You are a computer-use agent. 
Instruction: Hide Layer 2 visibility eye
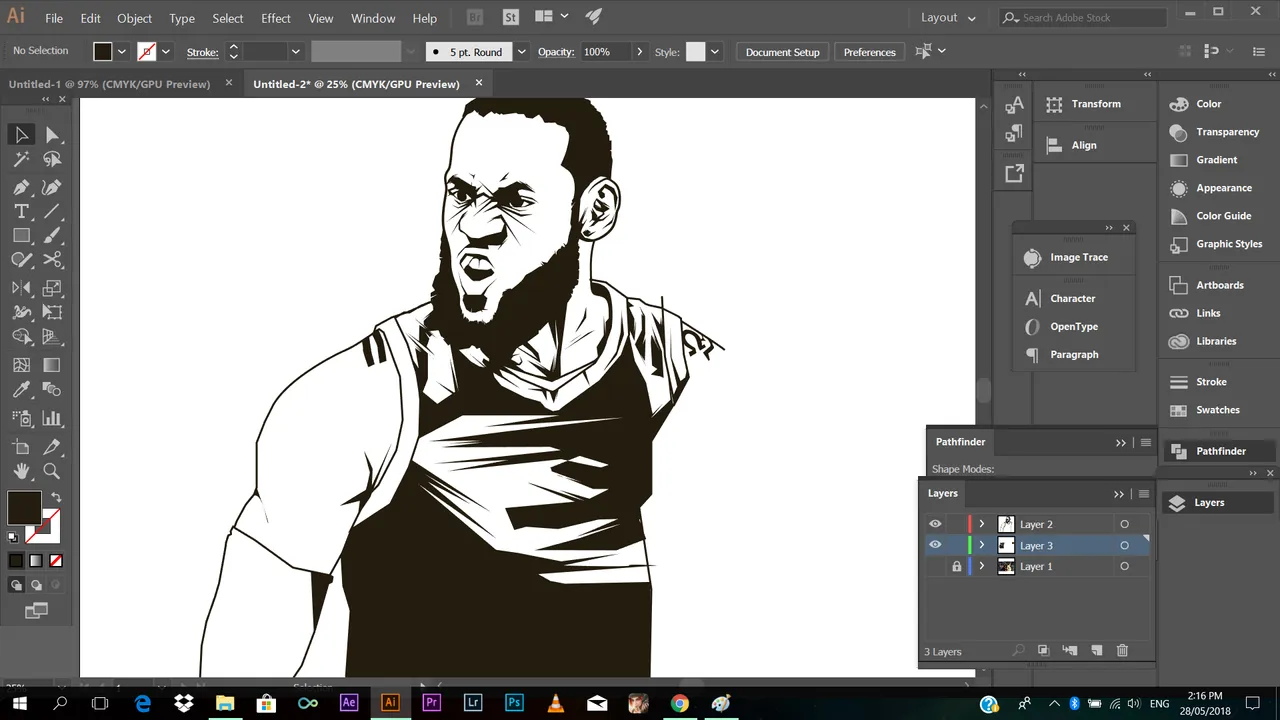(x=935, y=524)
